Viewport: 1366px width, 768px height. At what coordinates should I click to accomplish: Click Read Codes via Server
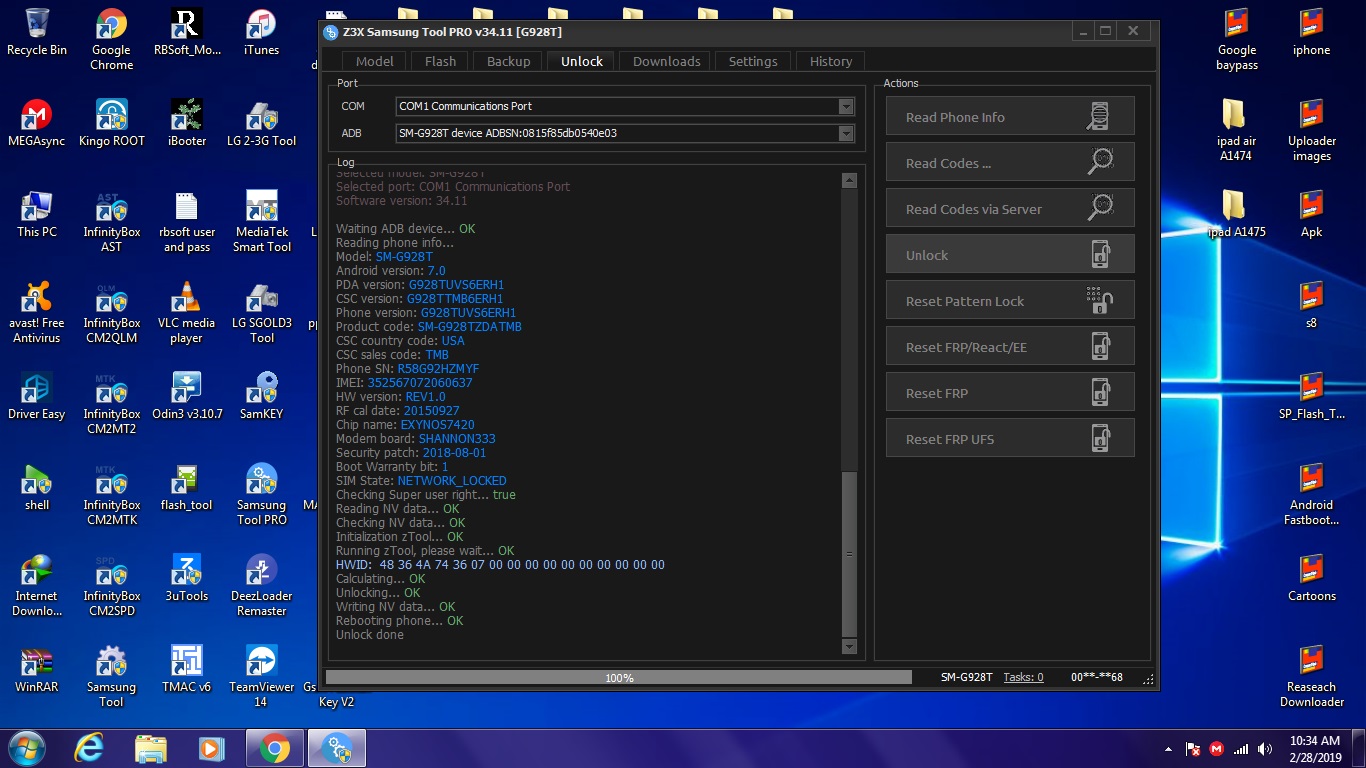(x=1010, y=208)
